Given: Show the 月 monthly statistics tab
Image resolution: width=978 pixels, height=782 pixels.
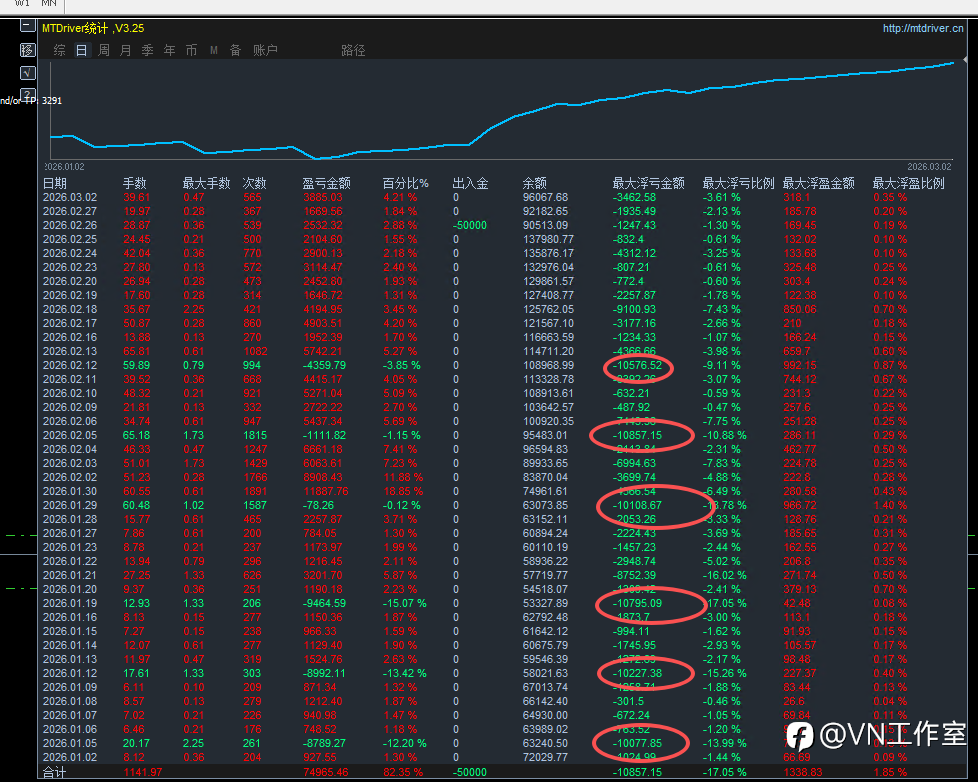Looking at the screenshot, I should (126, 50).
